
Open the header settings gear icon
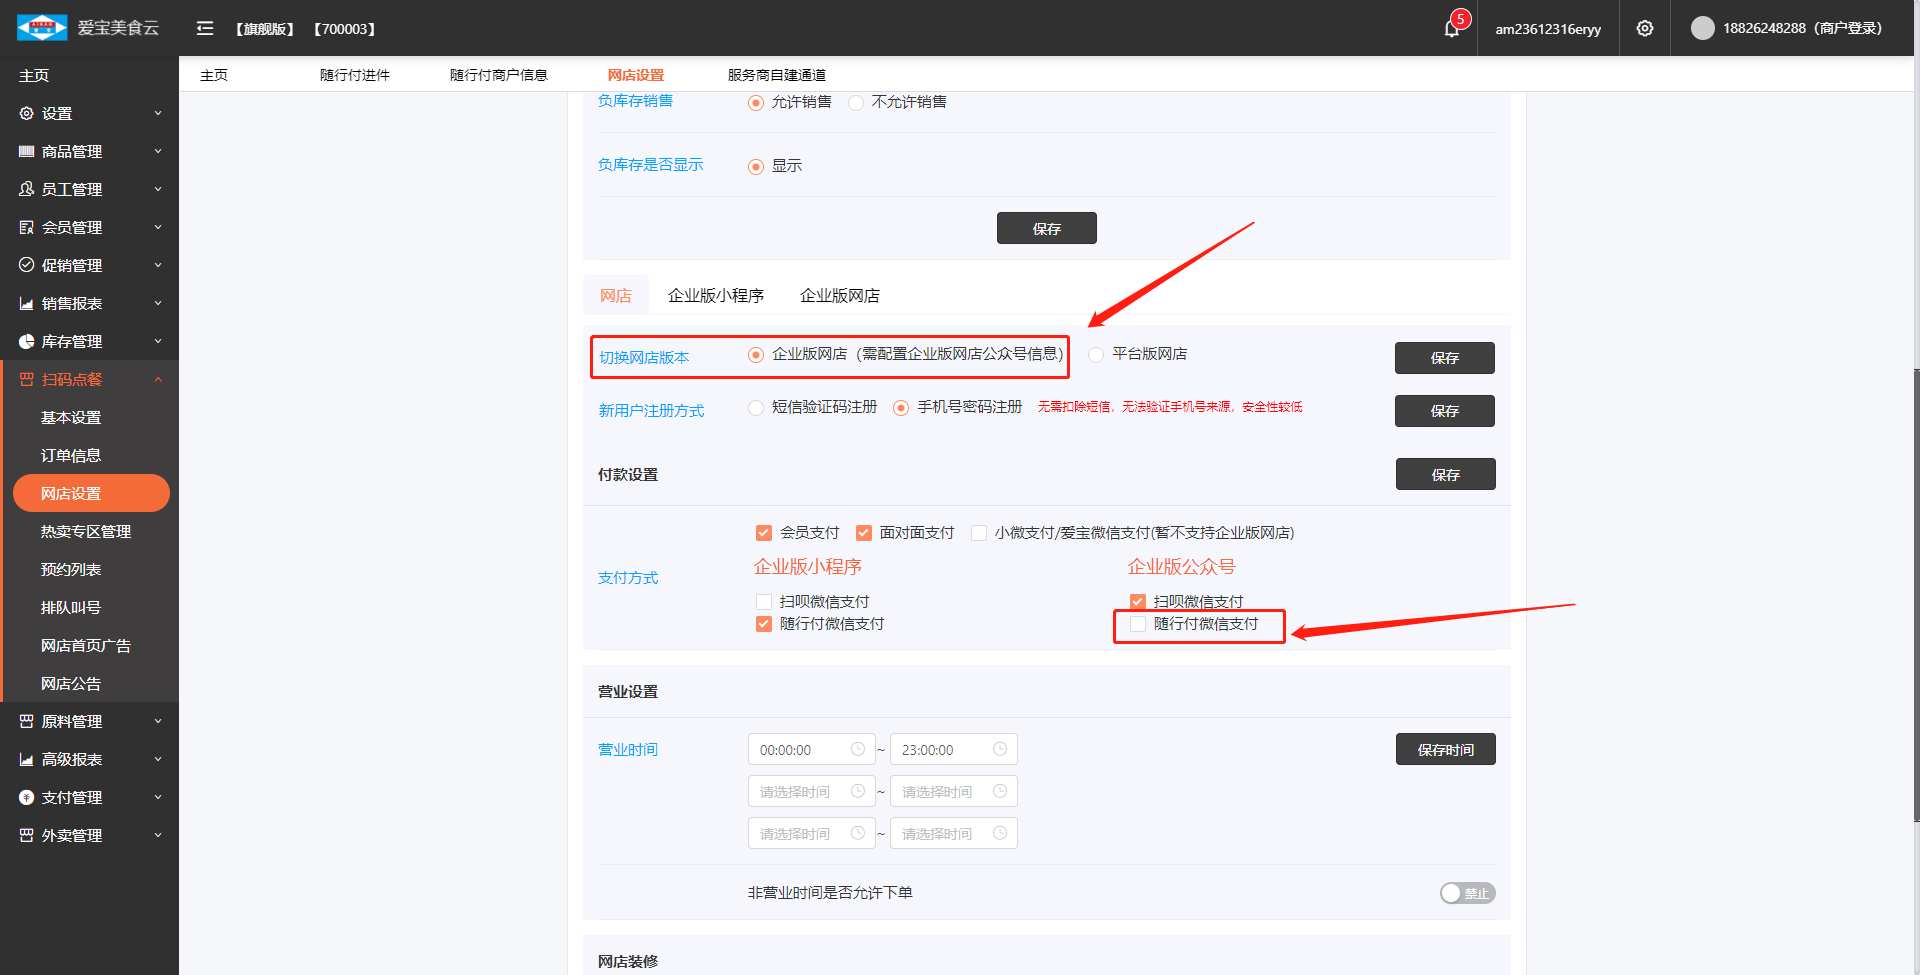[1645, 29]
